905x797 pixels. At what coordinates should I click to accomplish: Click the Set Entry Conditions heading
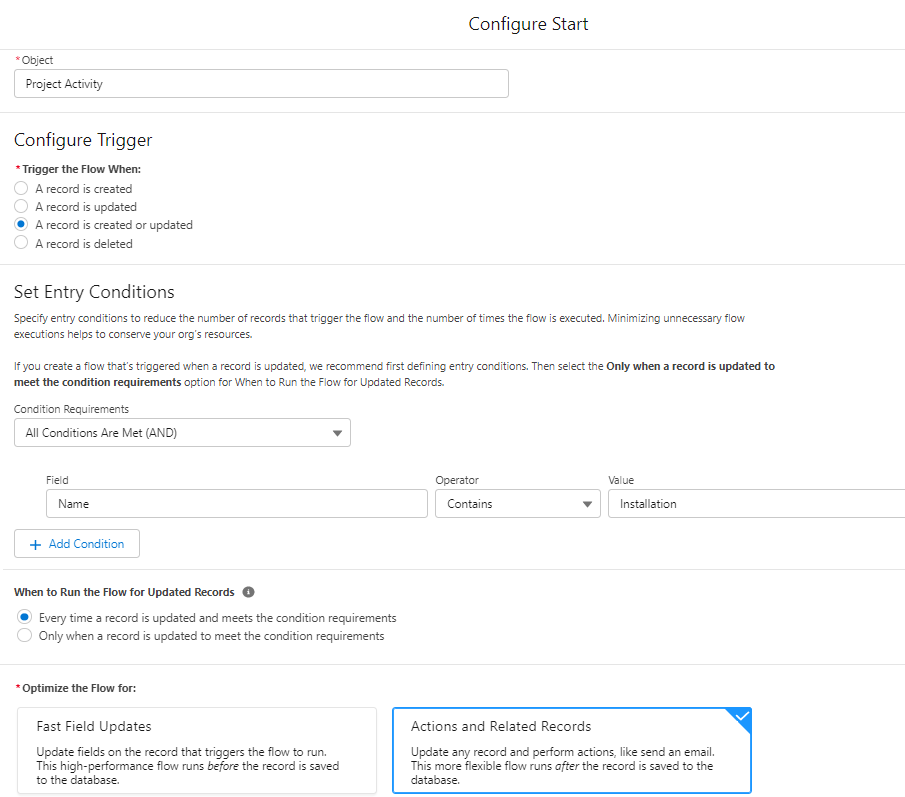[94, 292]
